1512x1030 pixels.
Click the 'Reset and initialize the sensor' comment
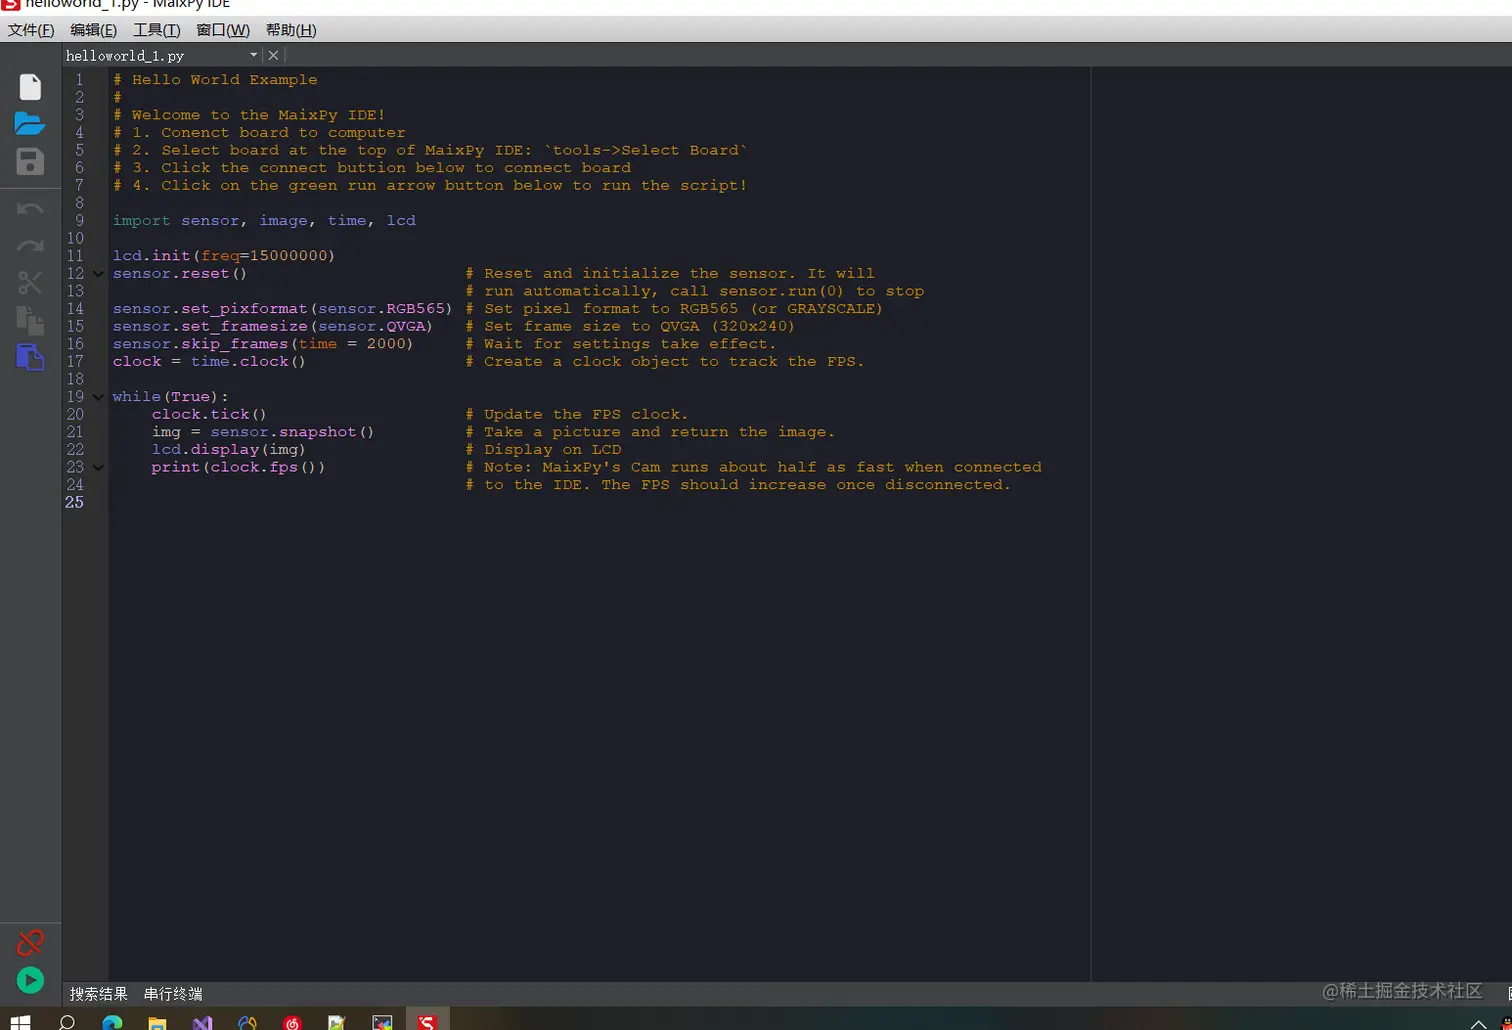tap(670, 274)
